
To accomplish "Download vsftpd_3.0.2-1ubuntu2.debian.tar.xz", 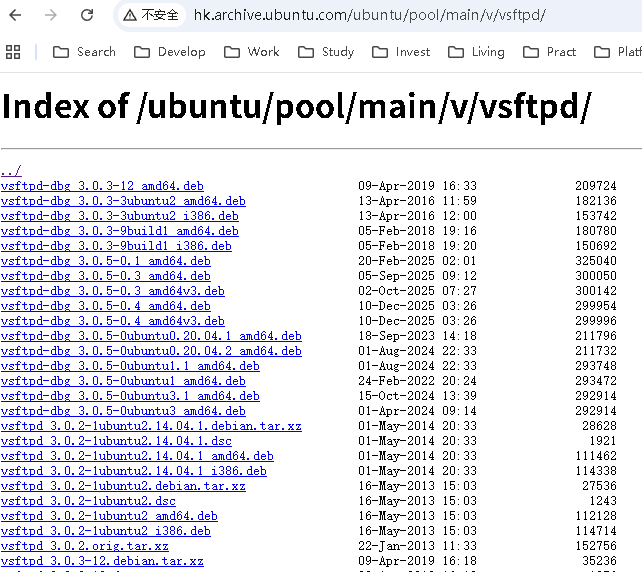I will [123, 486].
